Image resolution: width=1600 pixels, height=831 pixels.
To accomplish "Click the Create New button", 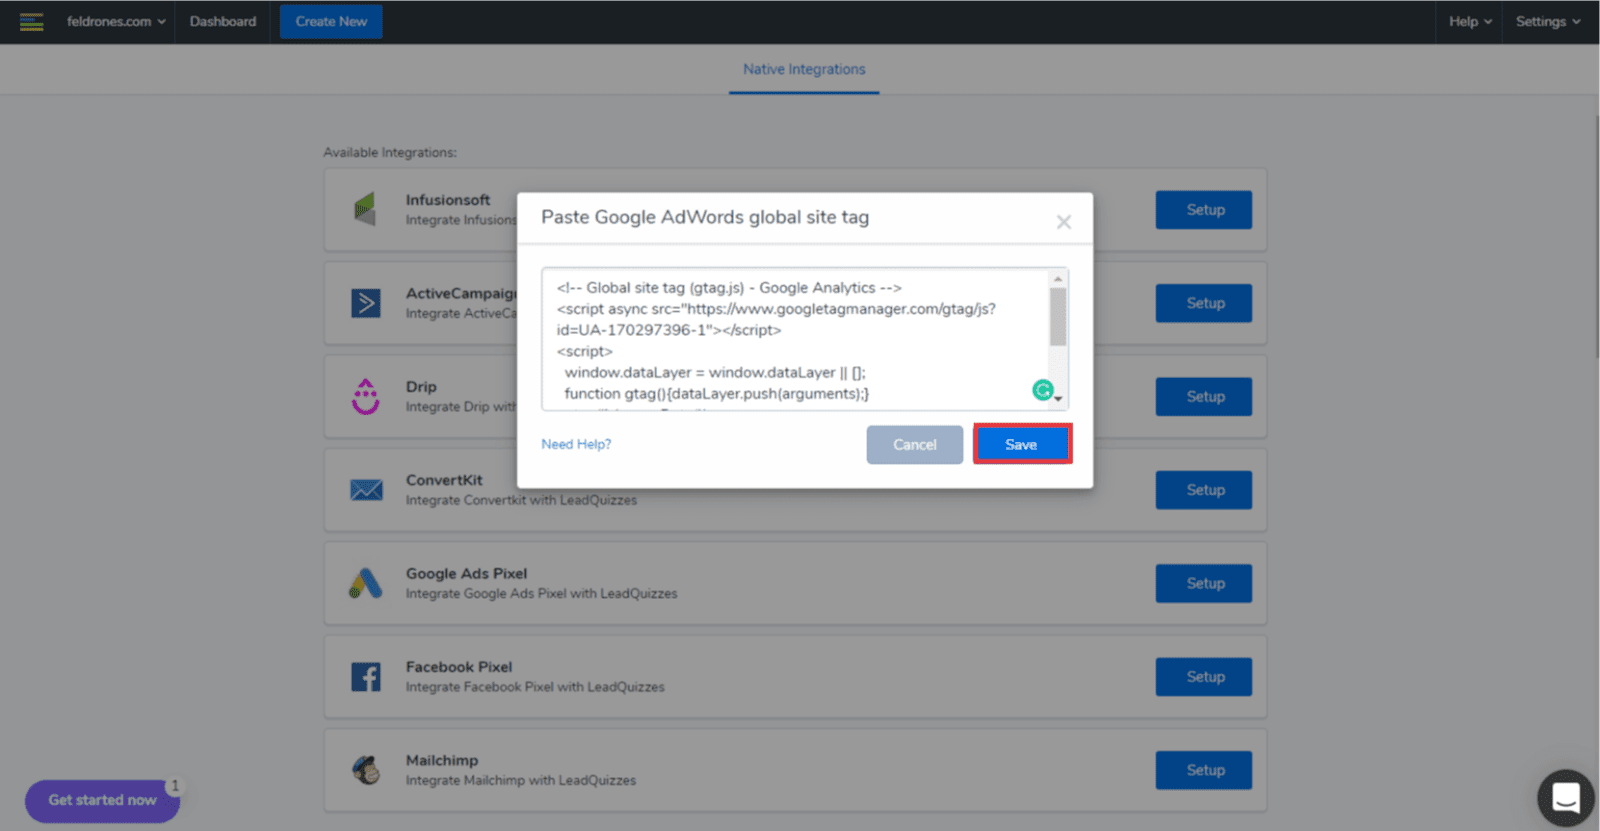I will point(331,21).
